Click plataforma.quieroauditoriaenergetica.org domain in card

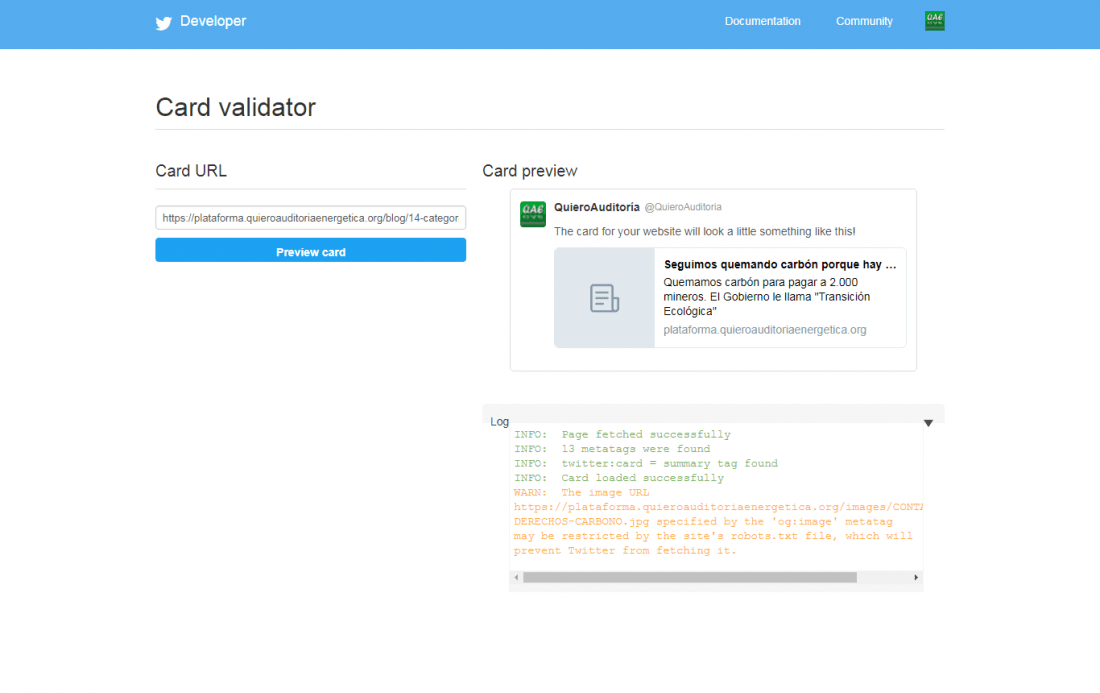[765, 330]
